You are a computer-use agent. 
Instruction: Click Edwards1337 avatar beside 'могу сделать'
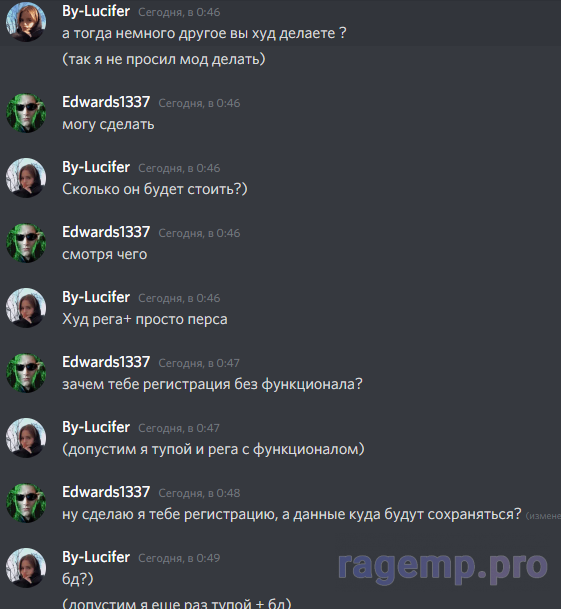click(26, 113)
